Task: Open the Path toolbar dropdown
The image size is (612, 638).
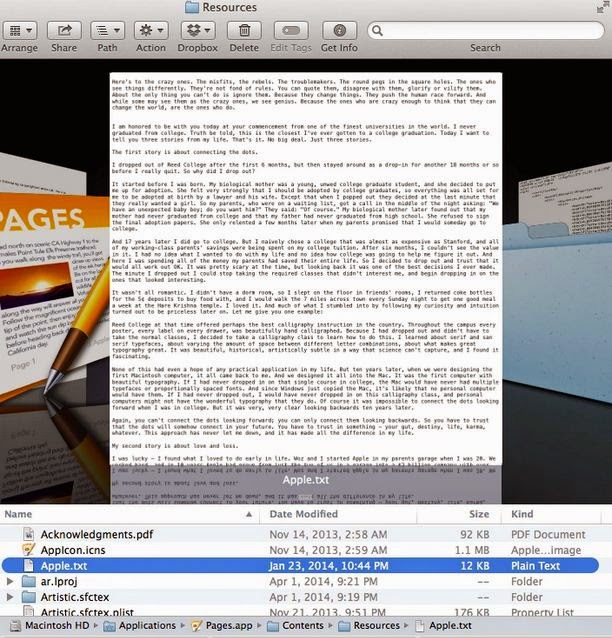Action: pyautogui.click(x=107, y=31)
